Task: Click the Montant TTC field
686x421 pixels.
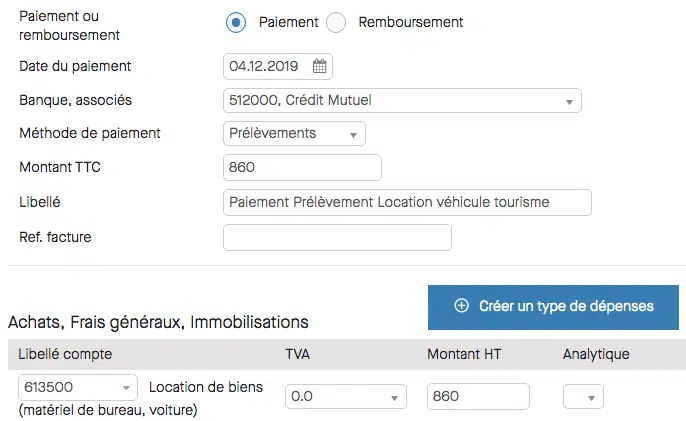Action: [302, 167]
